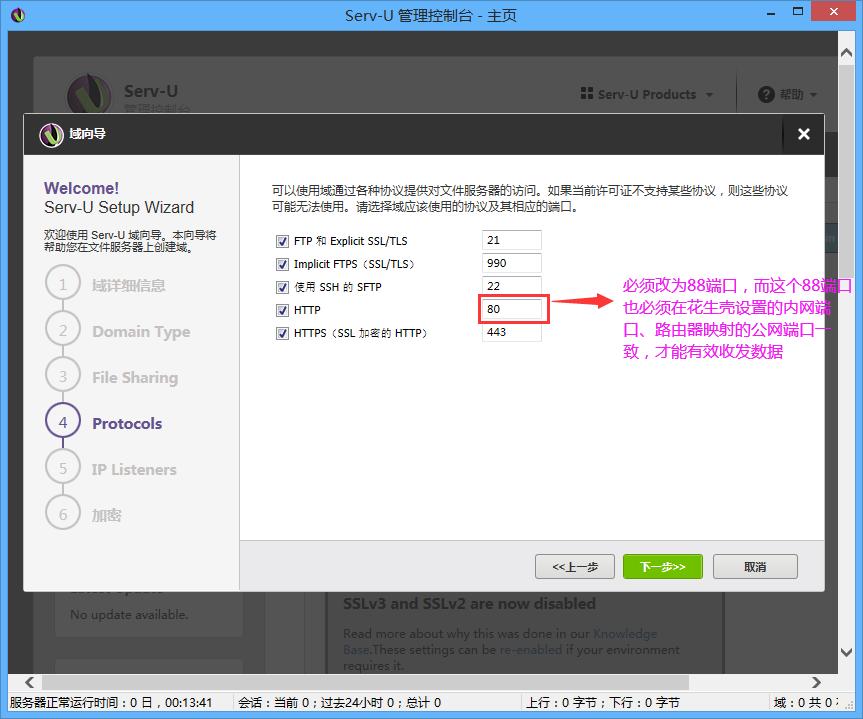Click the Serv-U logo in the wizard header
Viewport: 863px width, 719px height.
51,134
